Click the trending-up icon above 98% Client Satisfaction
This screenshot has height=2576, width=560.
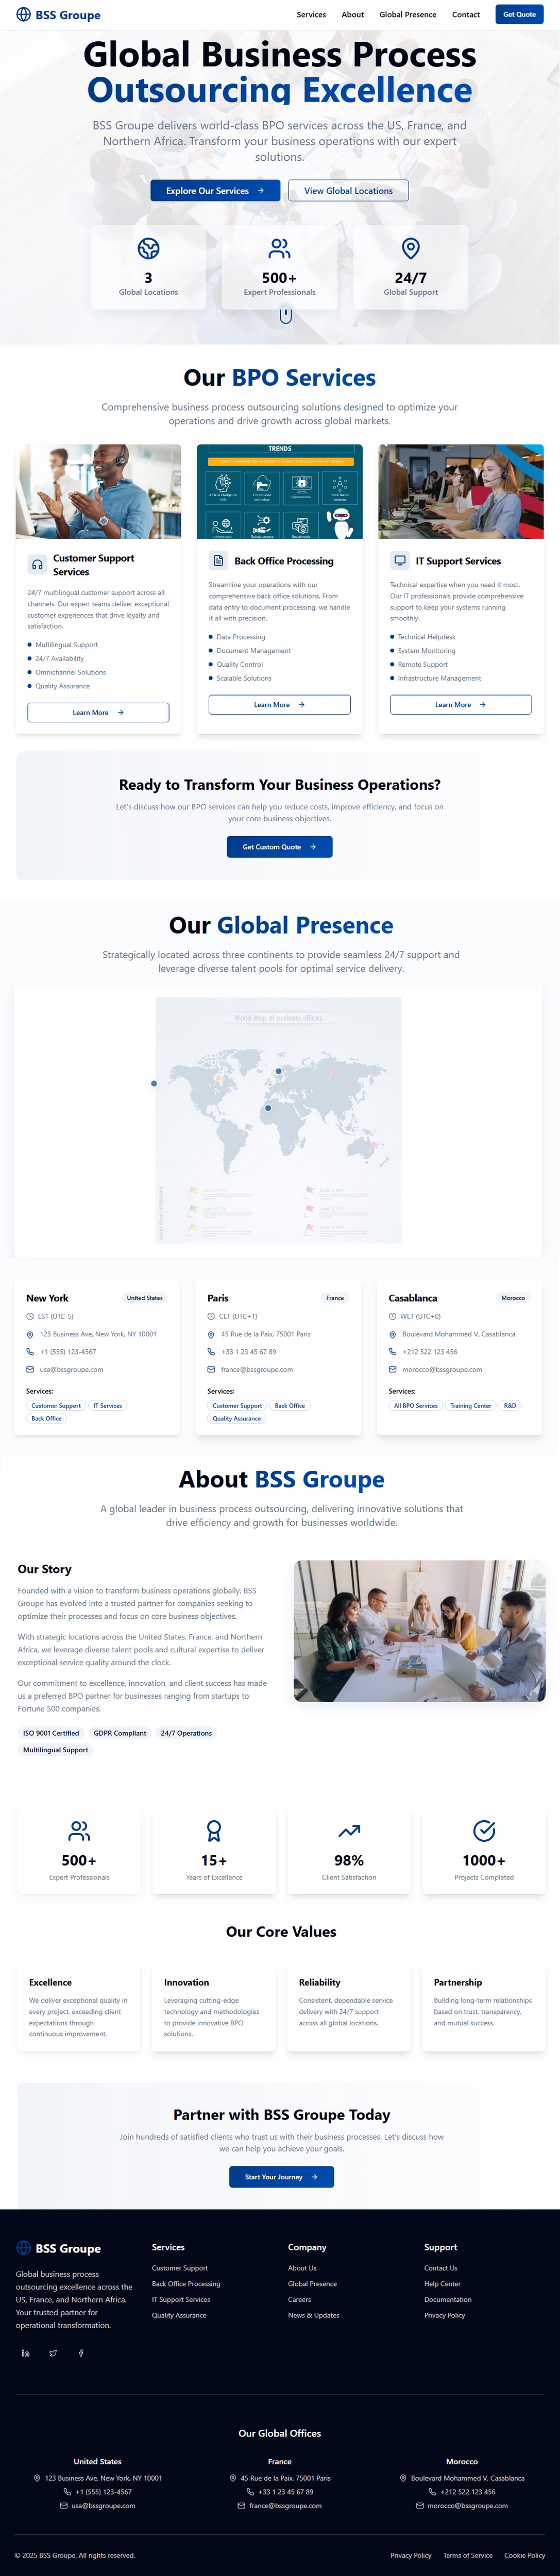pyautogui.click(x=349, y=1831)
